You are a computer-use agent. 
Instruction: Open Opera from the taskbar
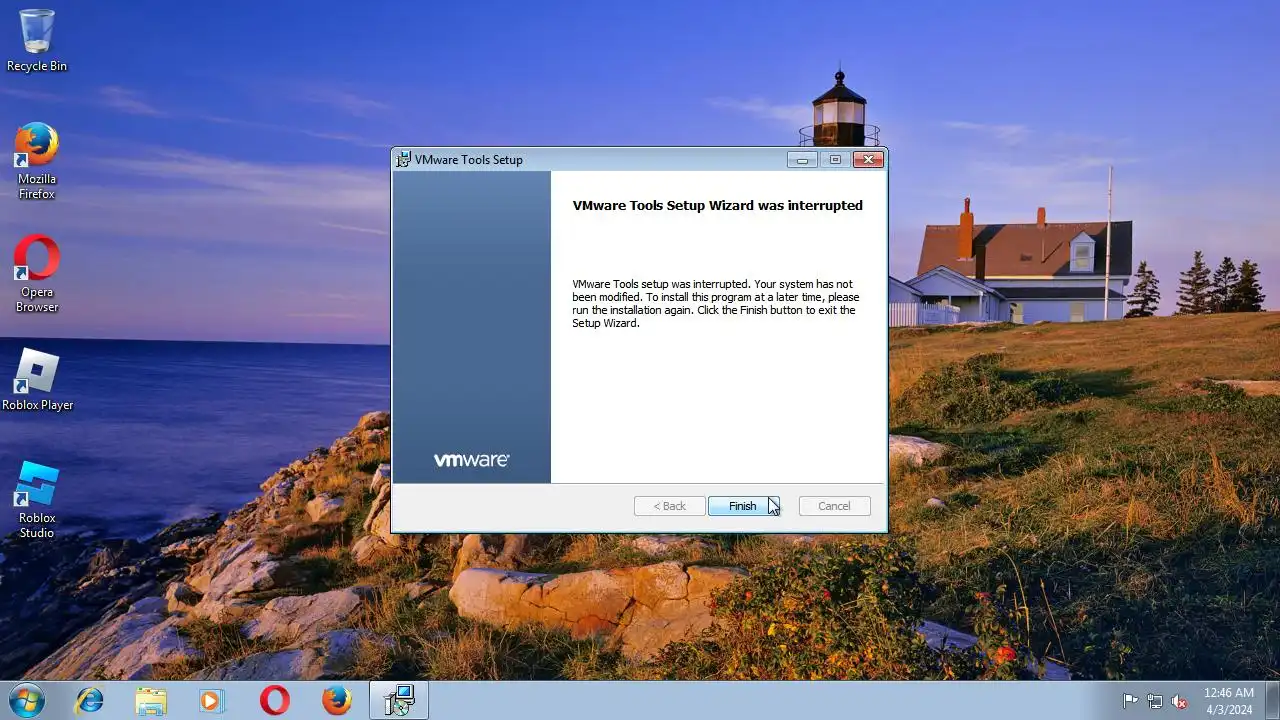(275, 700)
